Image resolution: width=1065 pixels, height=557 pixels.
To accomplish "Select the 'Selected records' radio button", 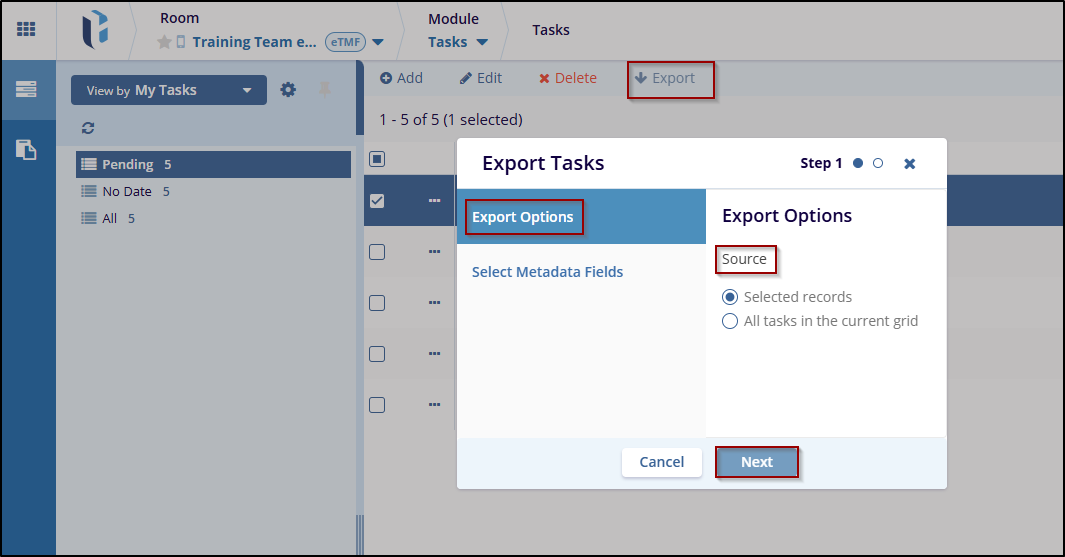I will 730,297.
